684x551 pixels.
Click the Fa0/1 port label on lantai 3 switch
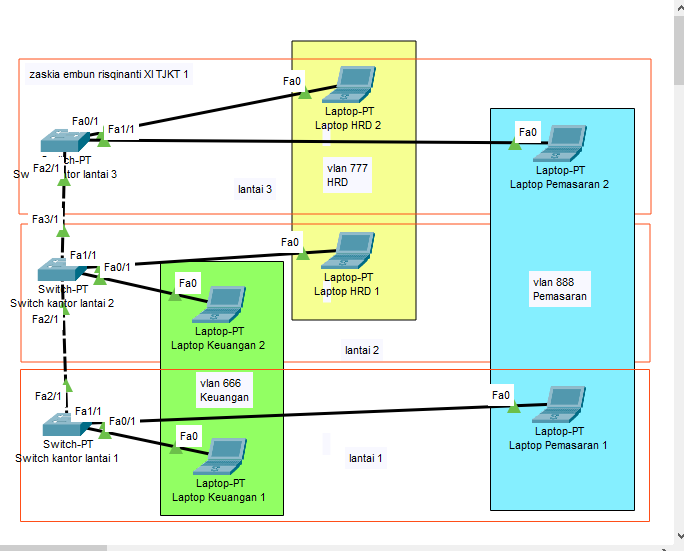[x=85, y=121]
